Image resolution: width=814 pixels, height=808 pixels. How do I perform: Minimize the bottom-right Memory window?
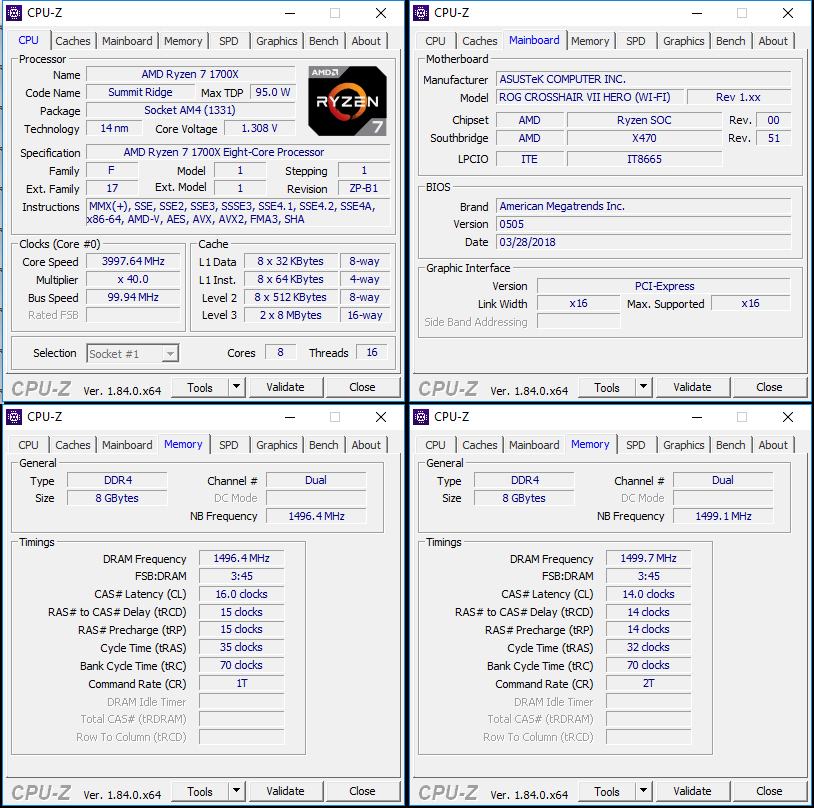coord(697,417)
